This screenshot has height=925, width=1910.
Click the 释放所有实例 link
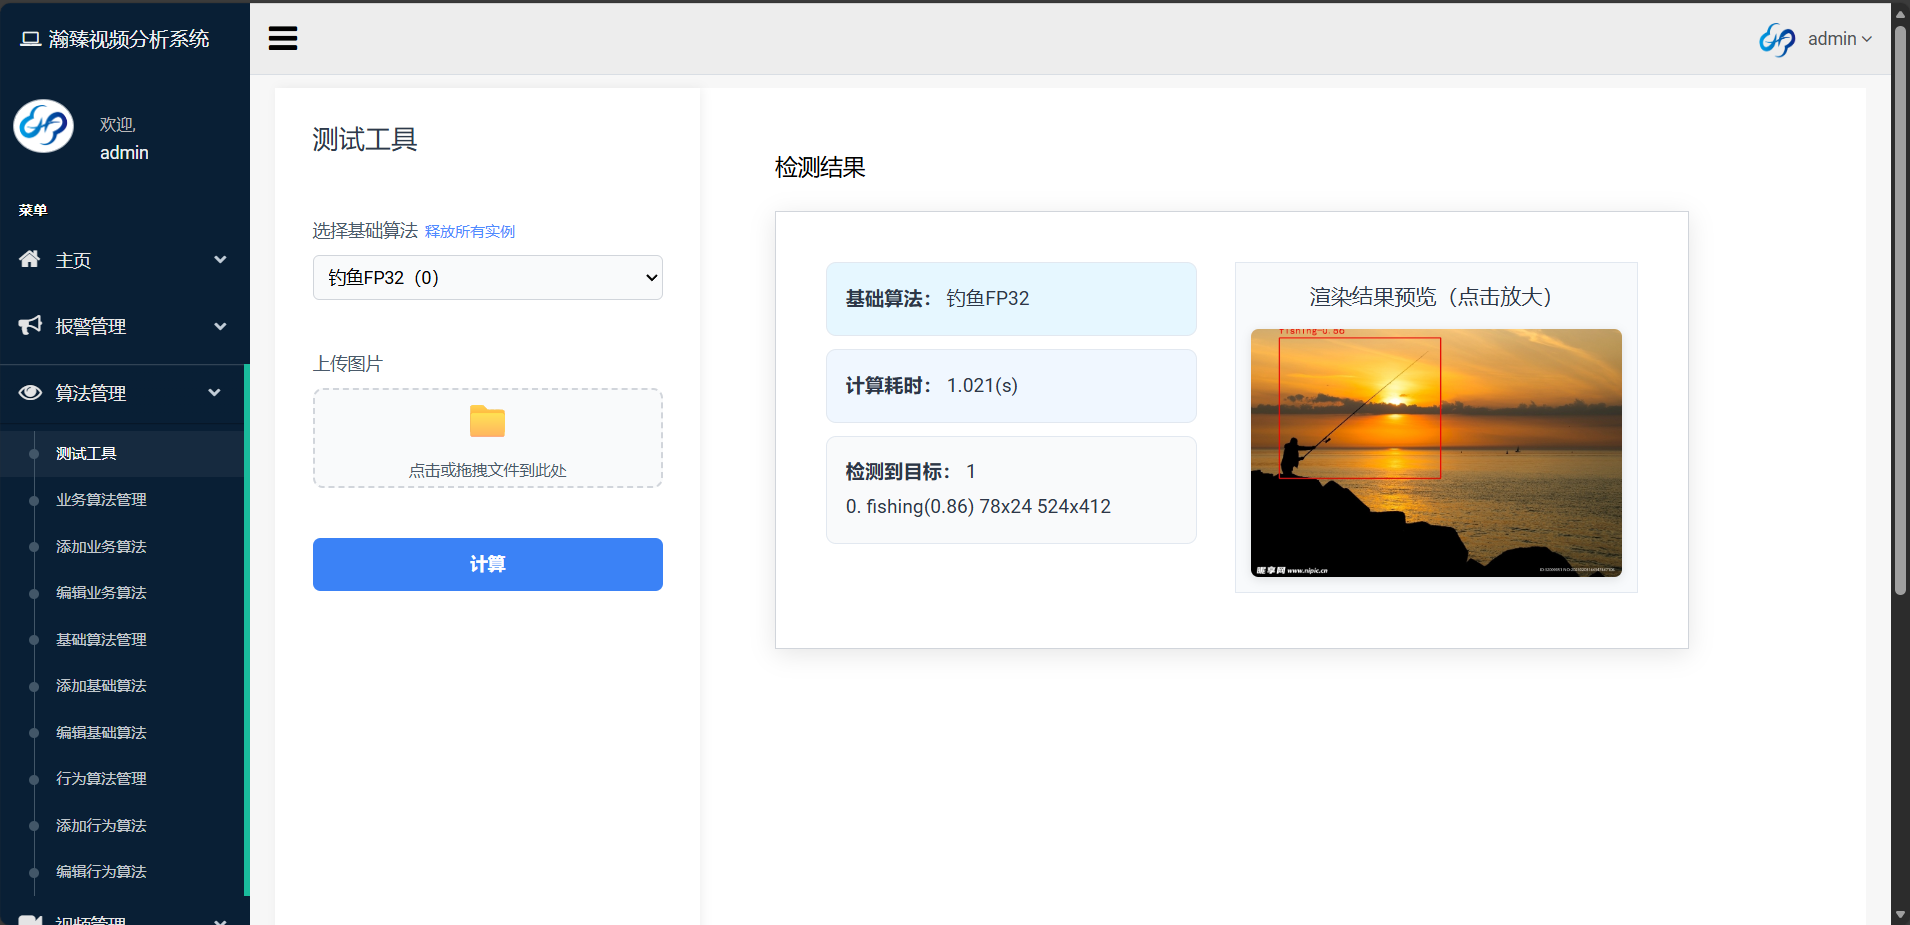[468, 231]
